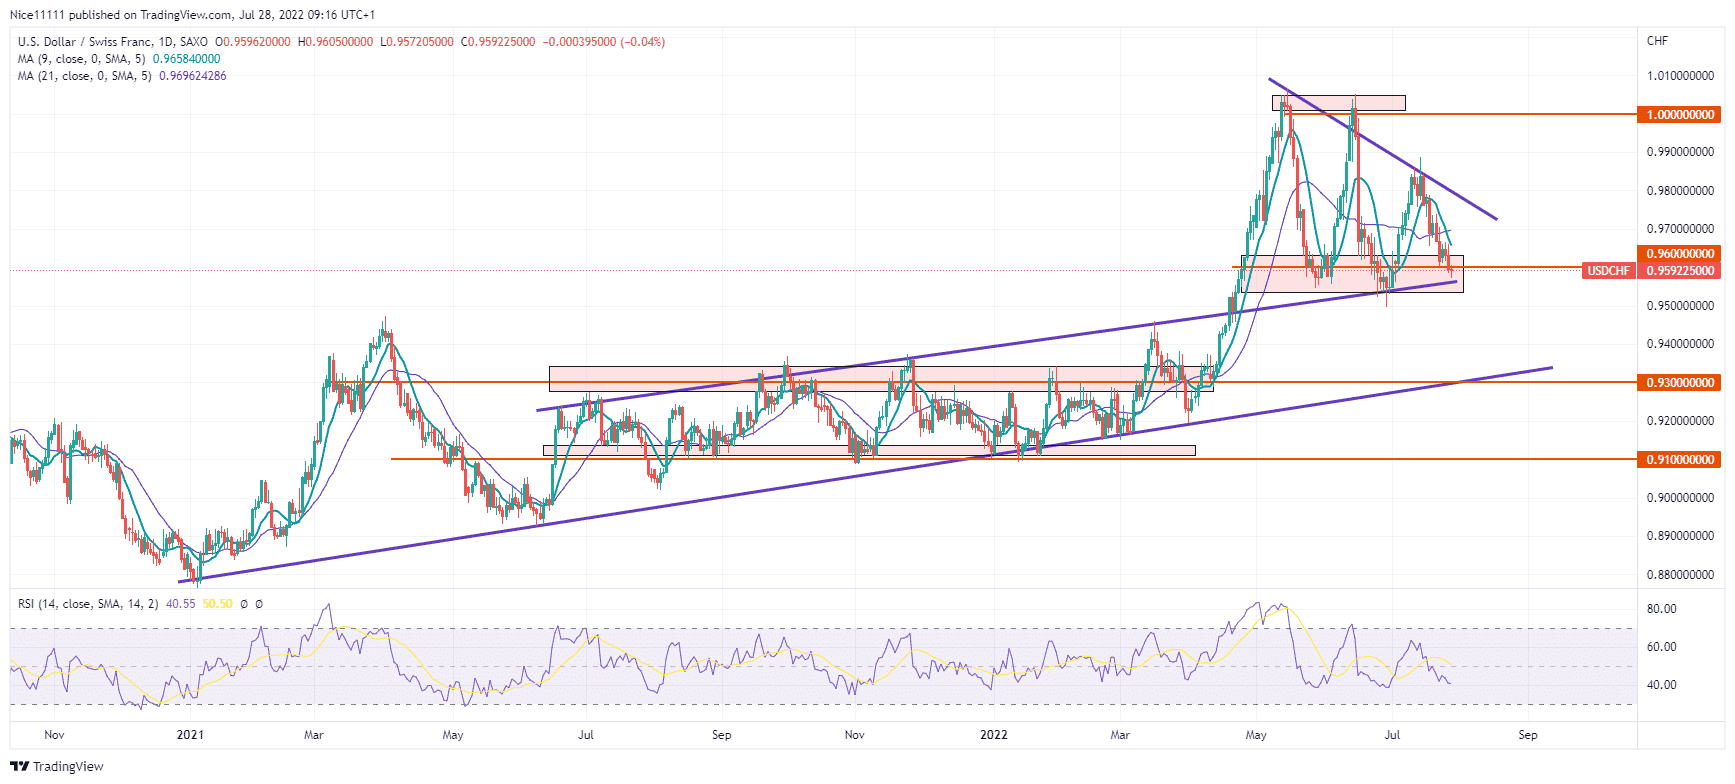Click the MA 9 value 0.965840000
The image size is (1735, 784).
pyautogui.click(x=186, y=59)
